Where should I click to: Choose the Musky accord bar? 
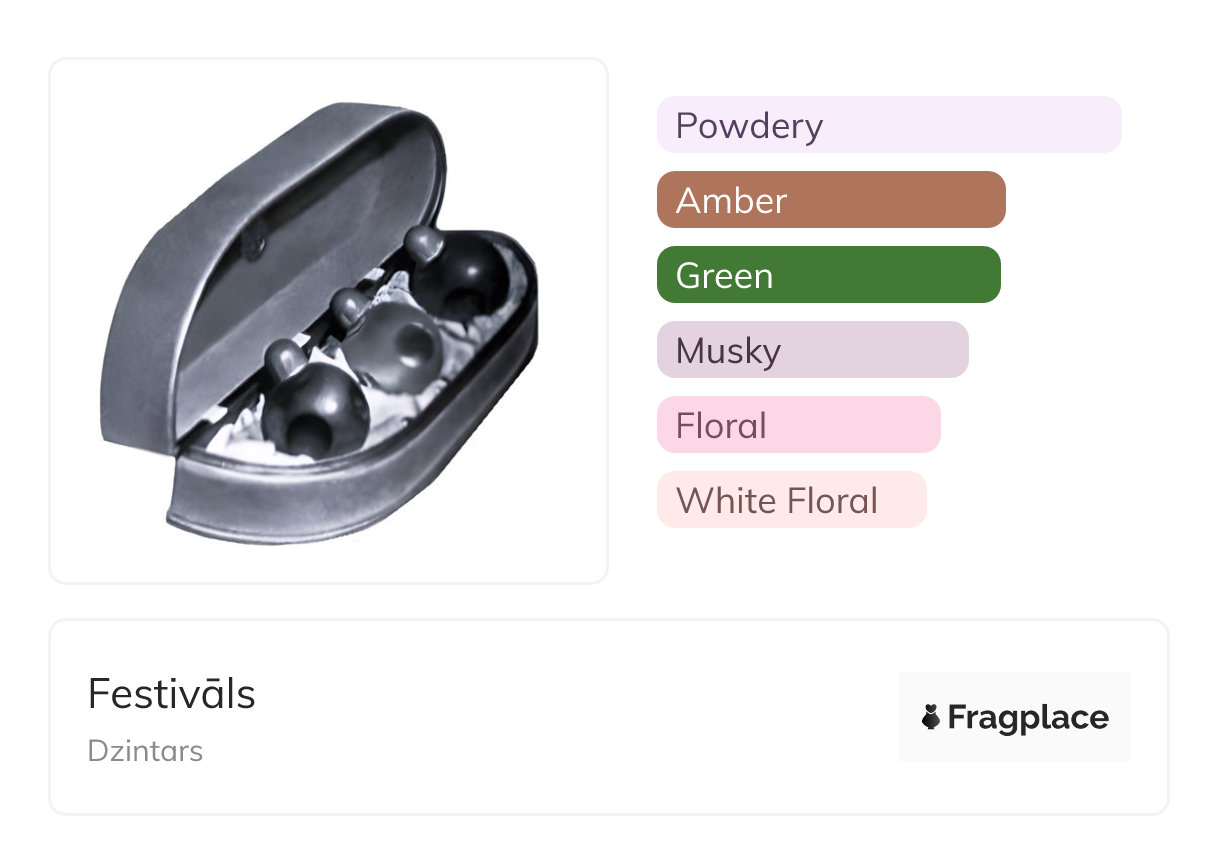point(812,350)
